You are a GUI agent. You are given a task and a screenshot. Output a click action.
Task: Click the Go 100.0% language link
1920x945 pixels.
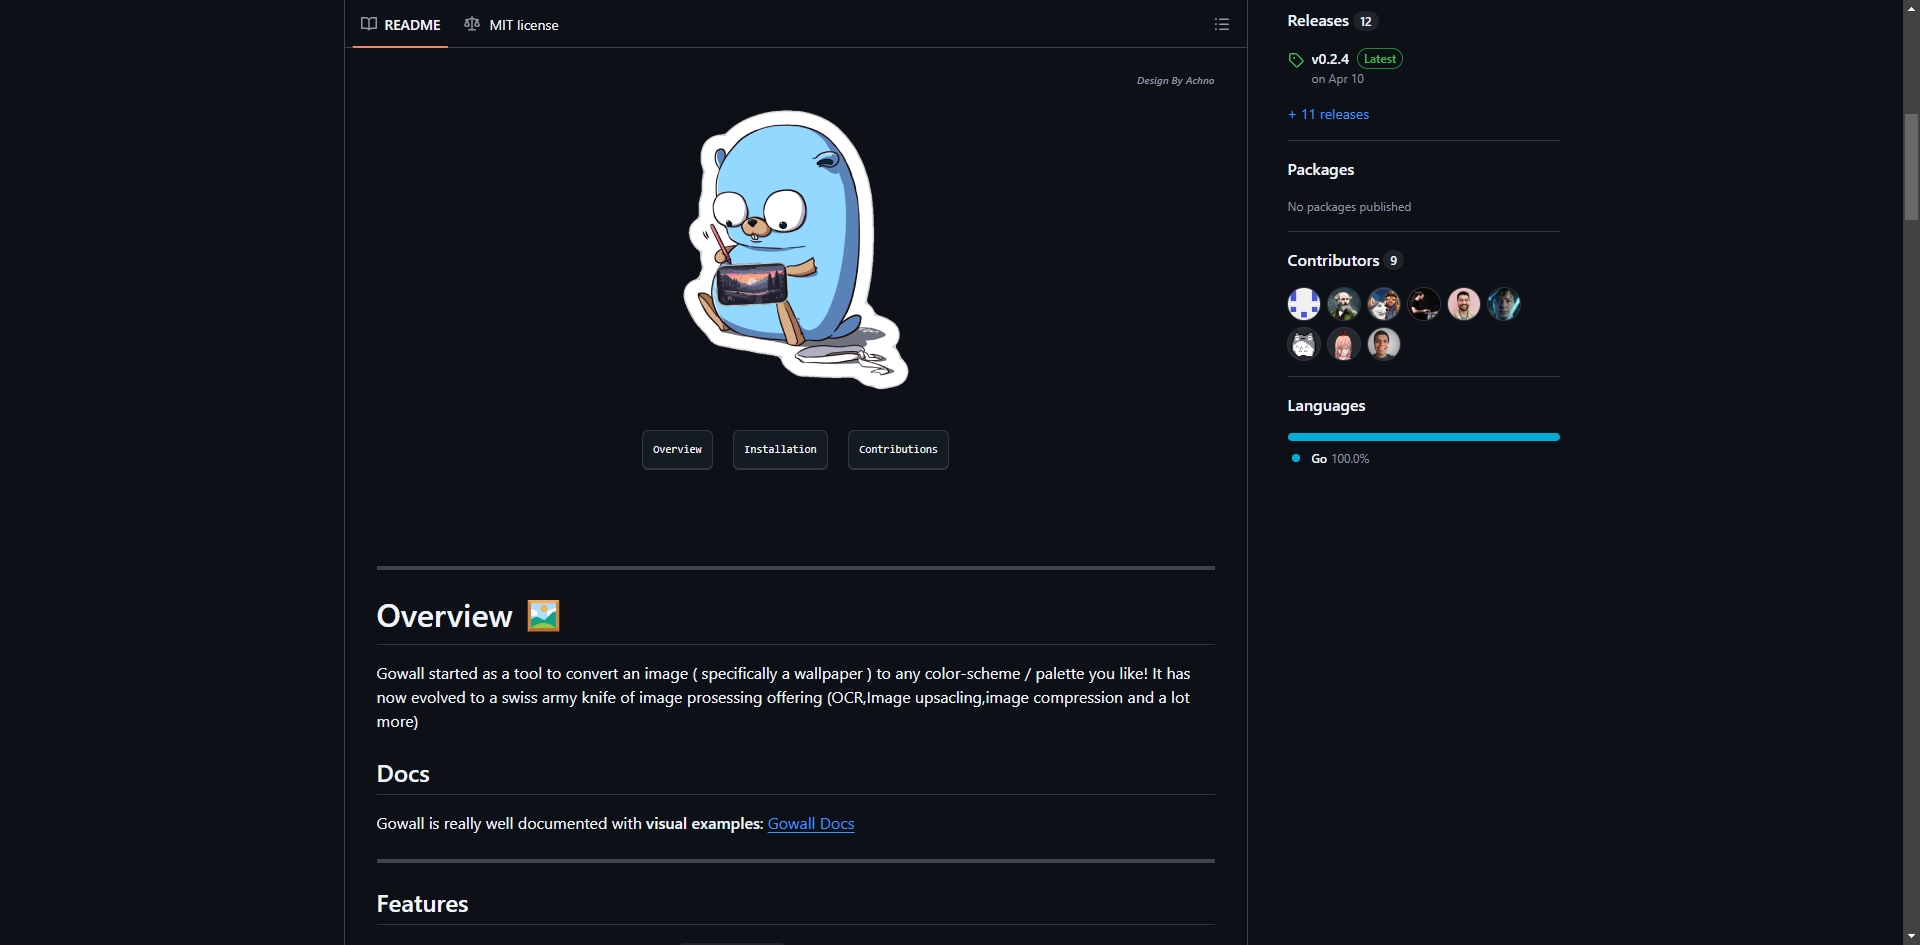pos(1331,459)
